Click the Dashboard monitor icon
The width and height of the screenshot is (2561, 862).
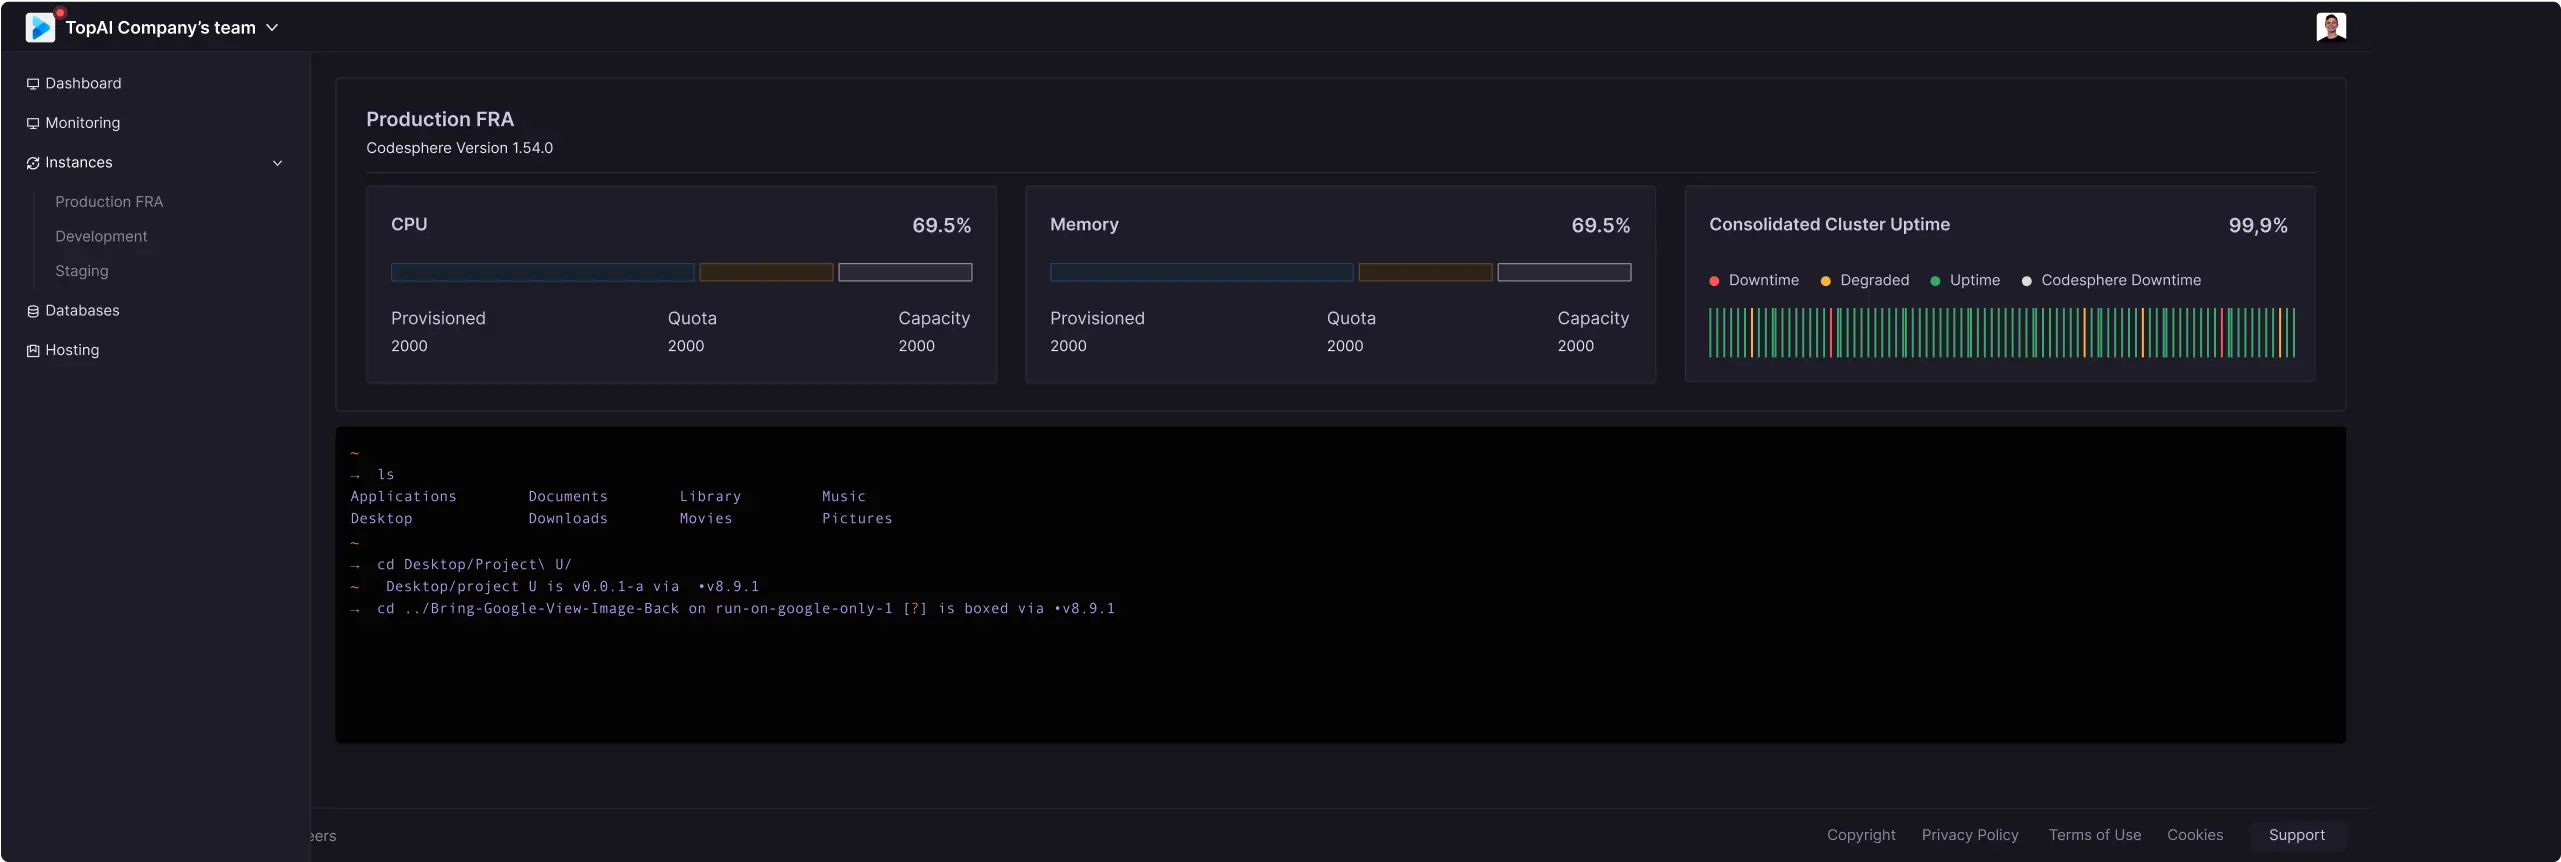point(33,84)
